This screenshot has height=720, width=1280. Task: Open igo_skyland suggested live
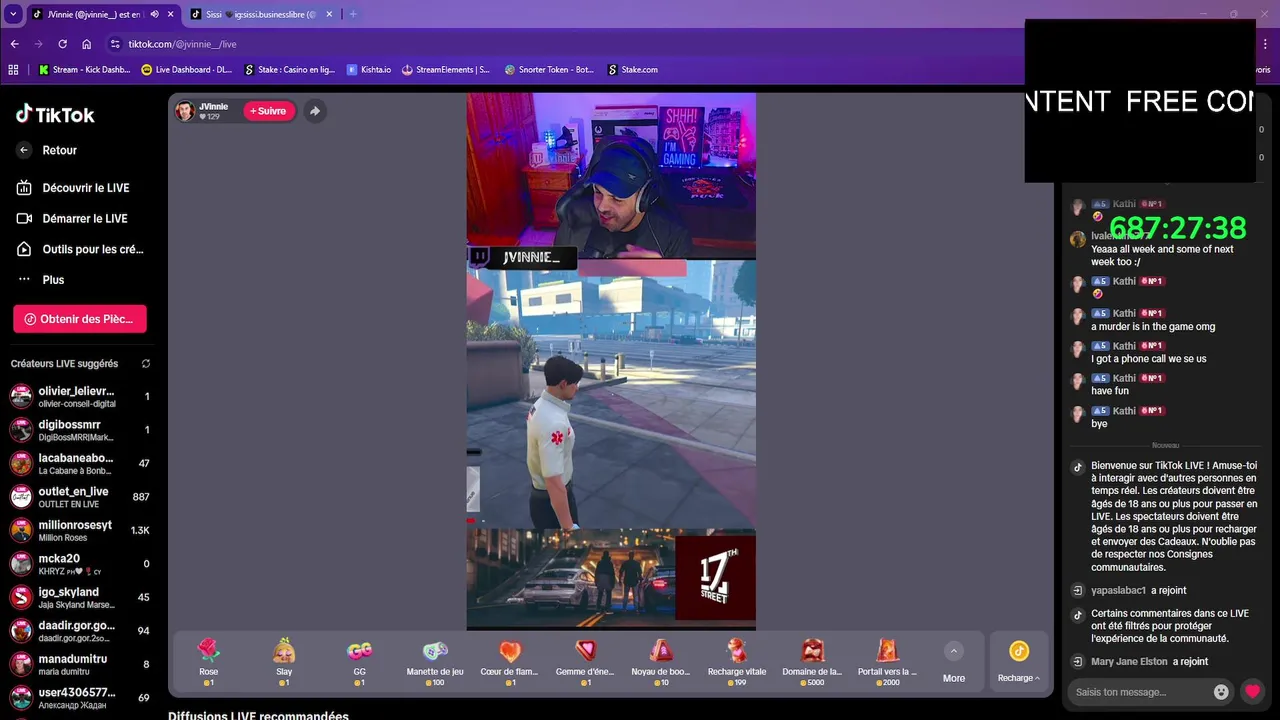tap(80, 597)
